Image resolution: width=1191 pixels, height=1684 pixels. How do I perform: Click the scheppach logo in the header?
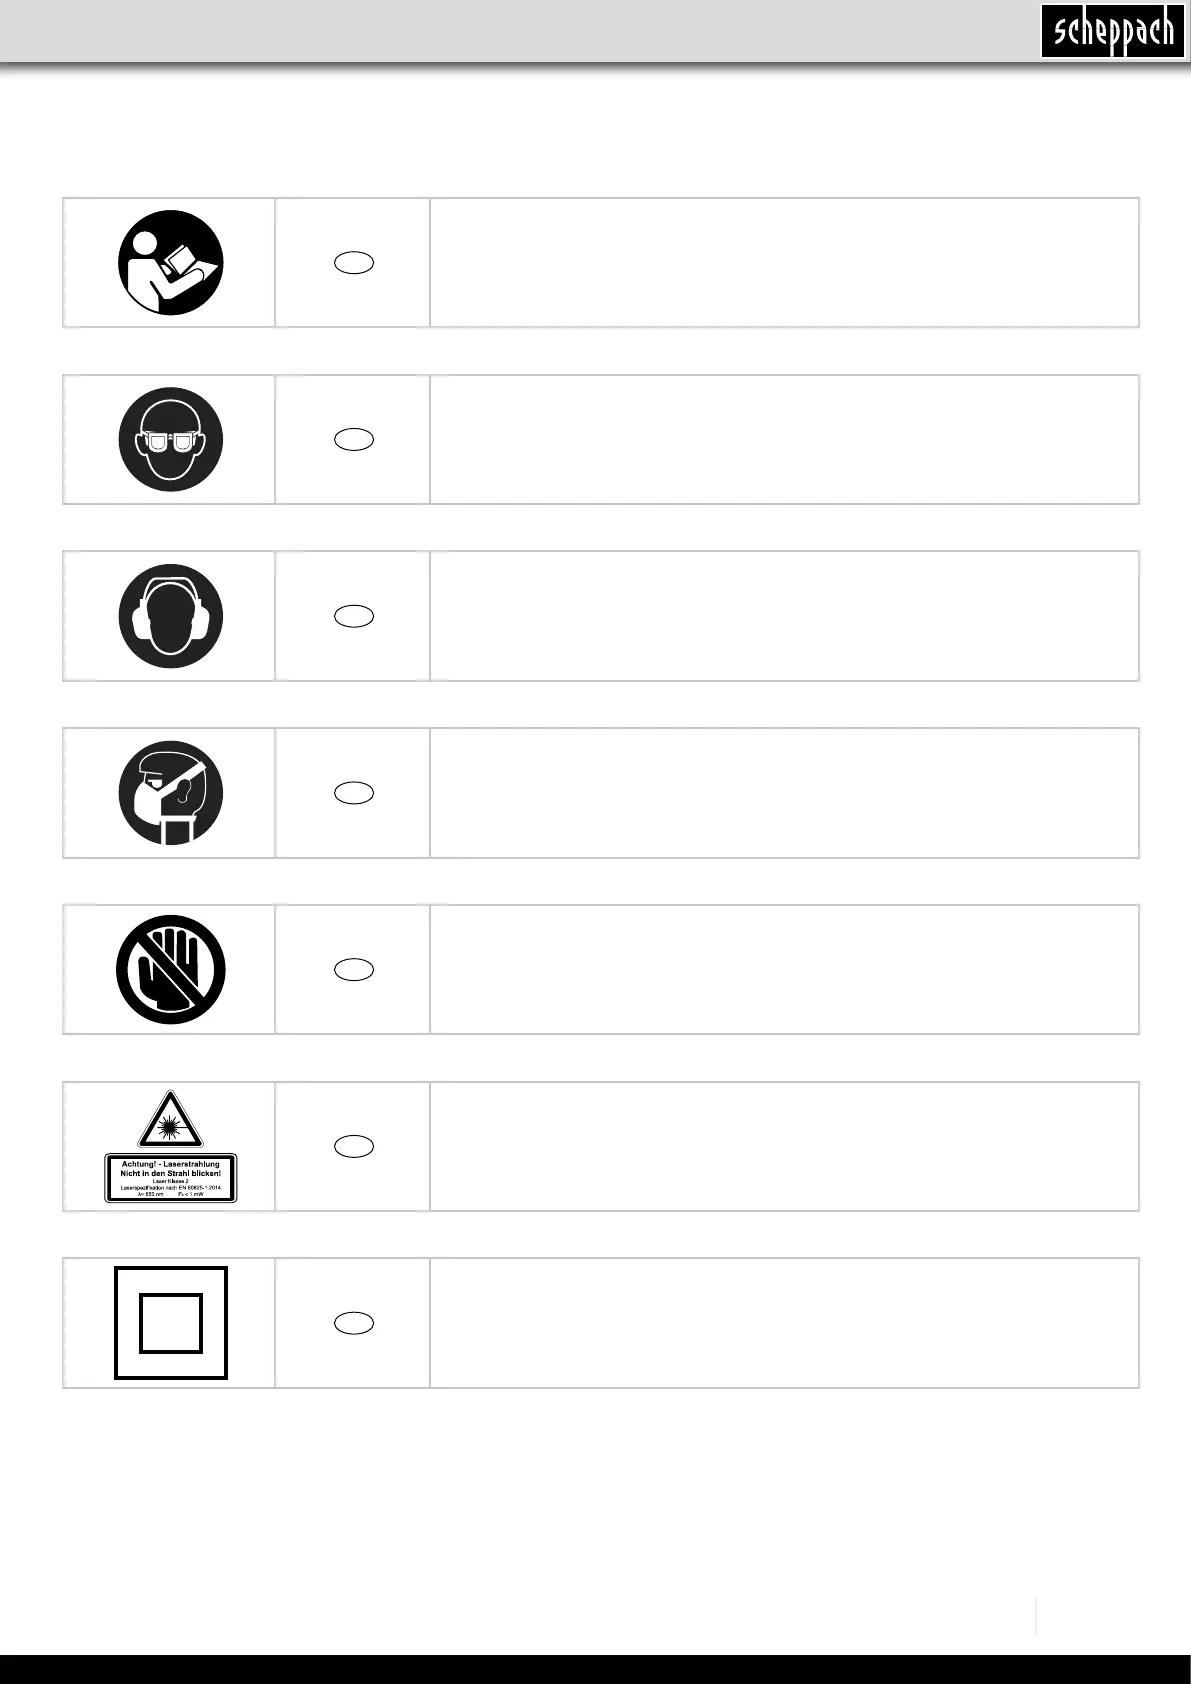click(1113, 31)
